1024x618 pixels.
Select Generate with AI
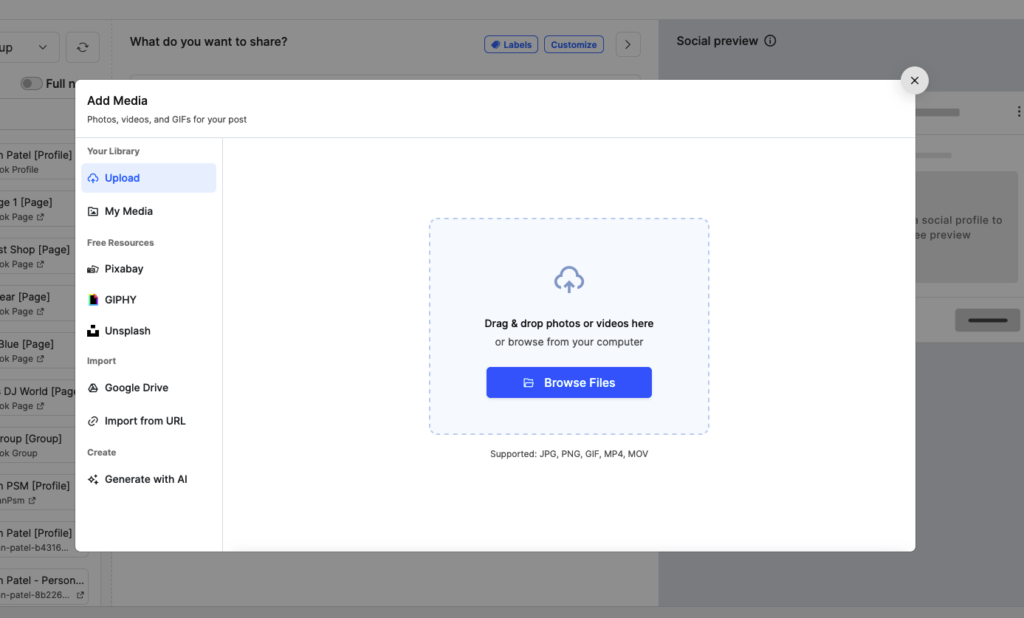tap(148, 479)
